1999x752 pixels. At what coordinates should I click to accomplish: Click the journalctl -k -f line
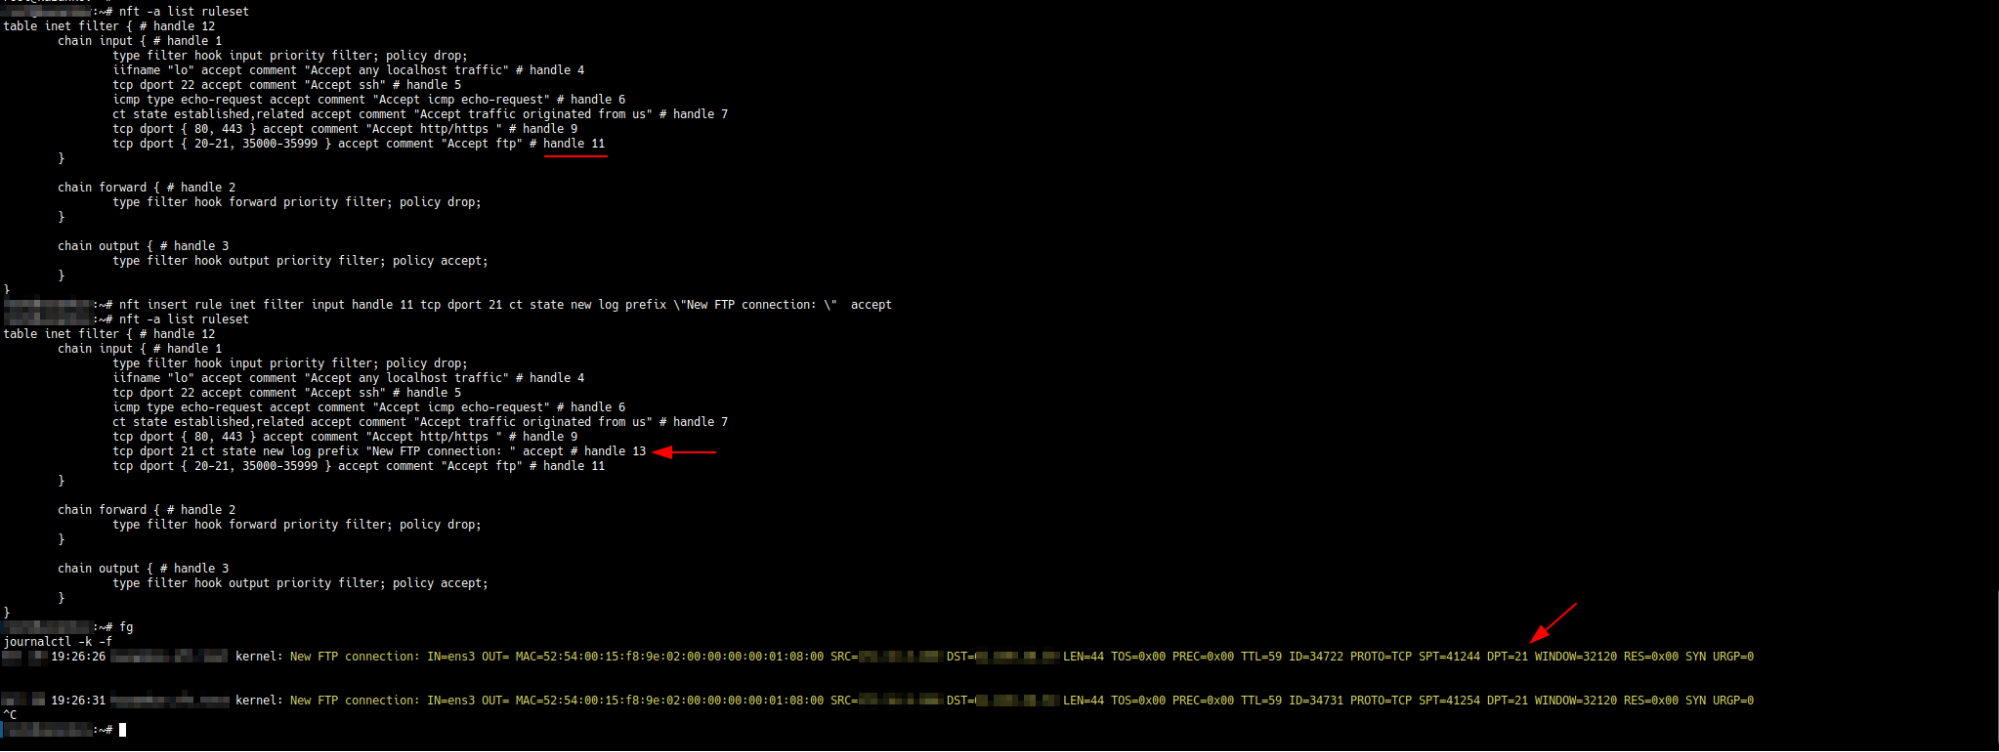[x=58, y=642]
